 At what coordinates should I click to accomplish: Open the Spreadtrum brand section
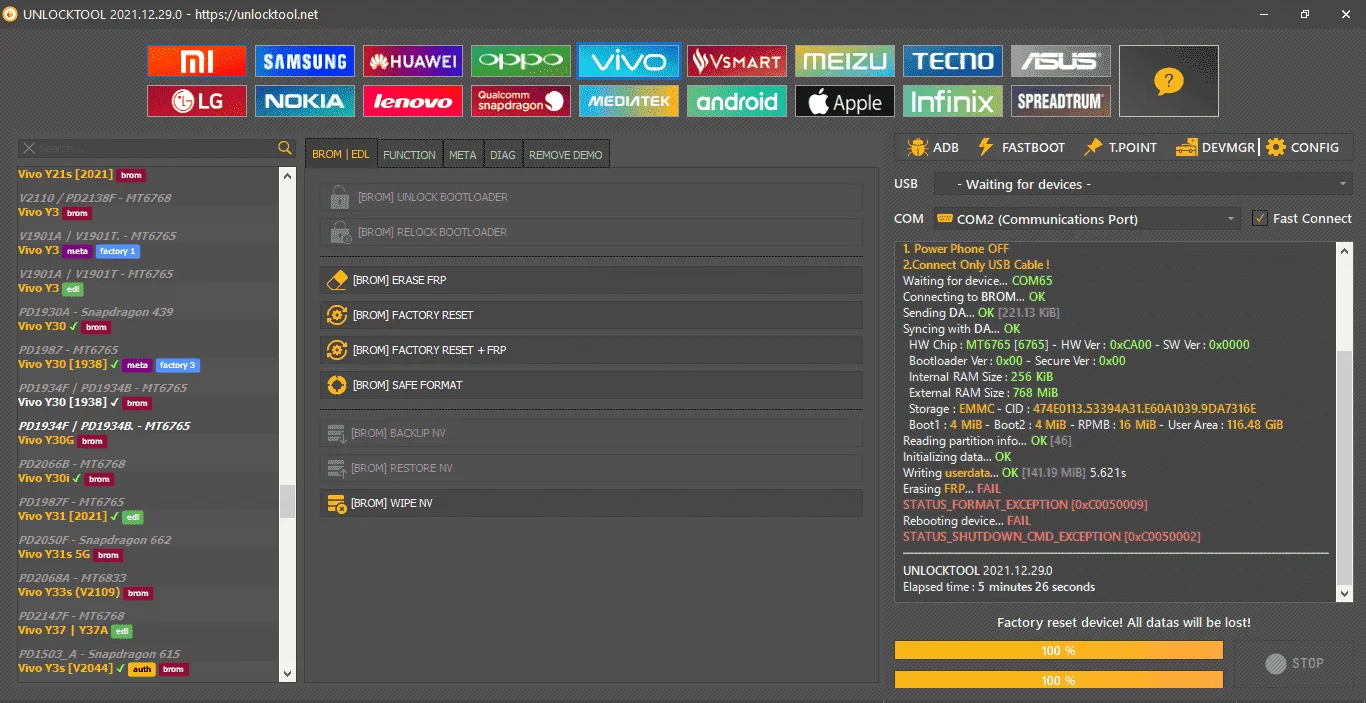coord(1060,101)
